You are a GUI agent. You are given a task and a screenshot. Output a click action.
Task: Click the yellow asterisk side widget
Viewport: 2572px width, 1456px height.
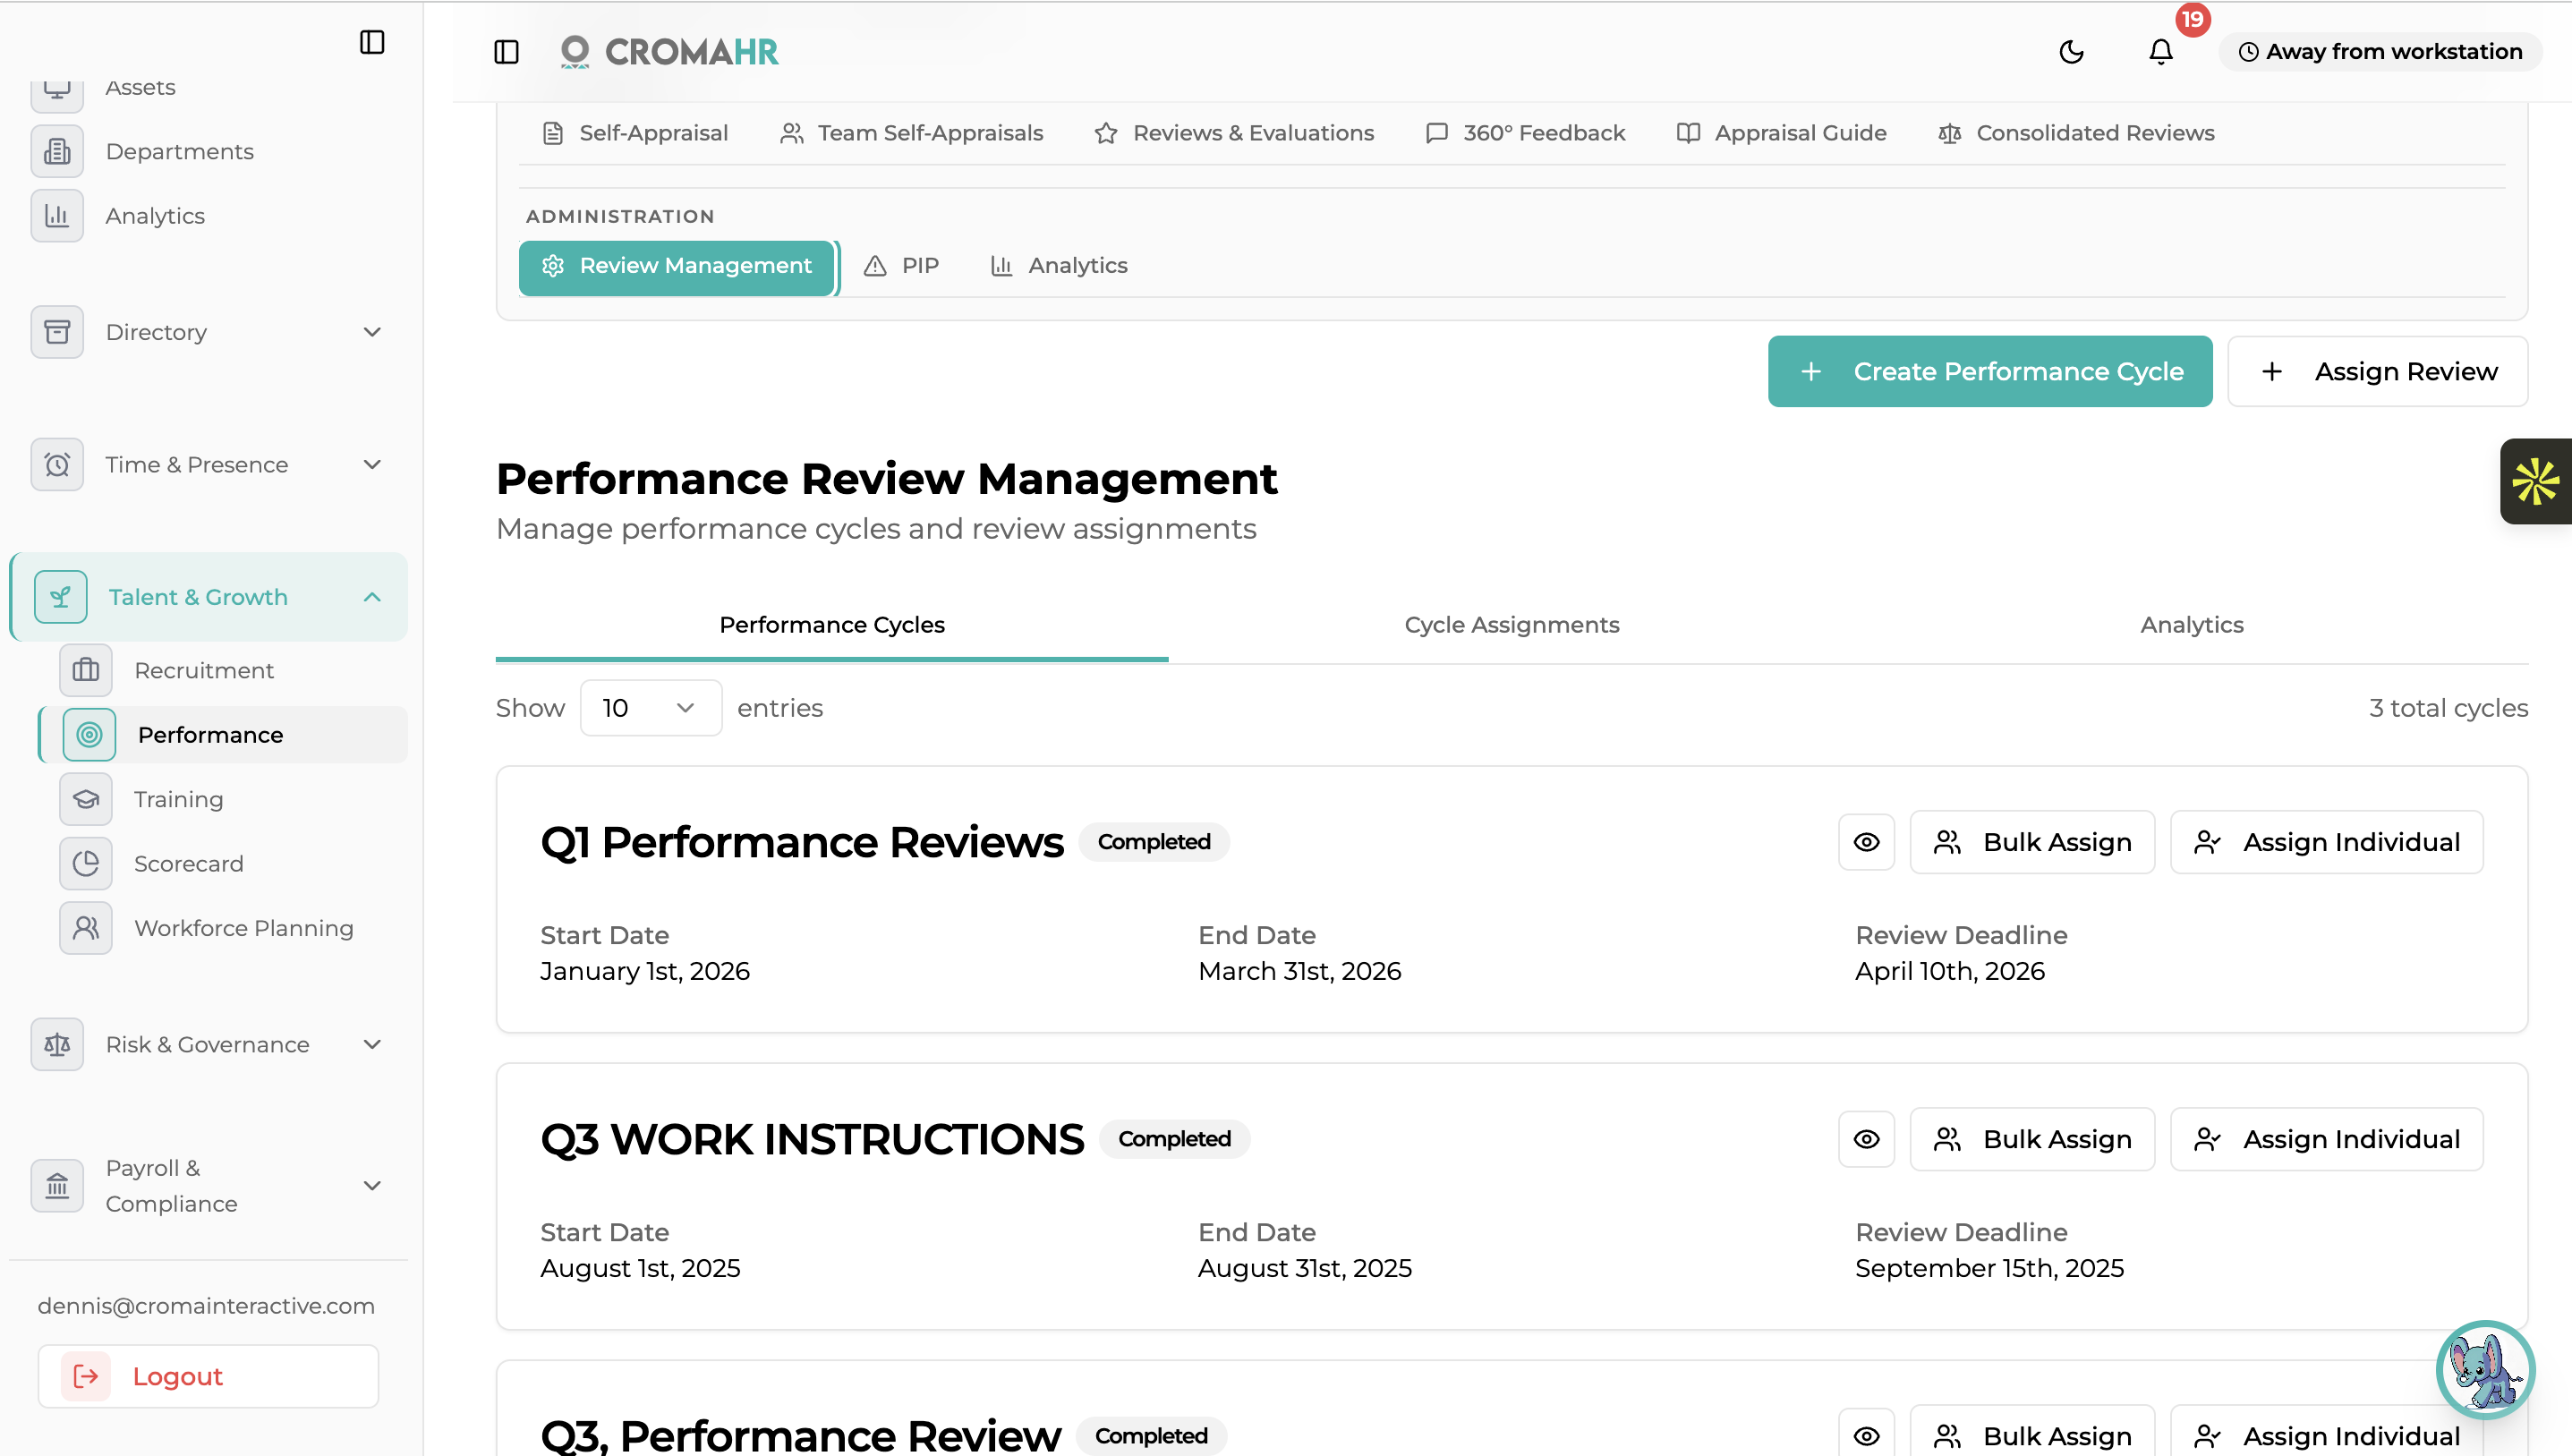click(x=2536, y=481)
